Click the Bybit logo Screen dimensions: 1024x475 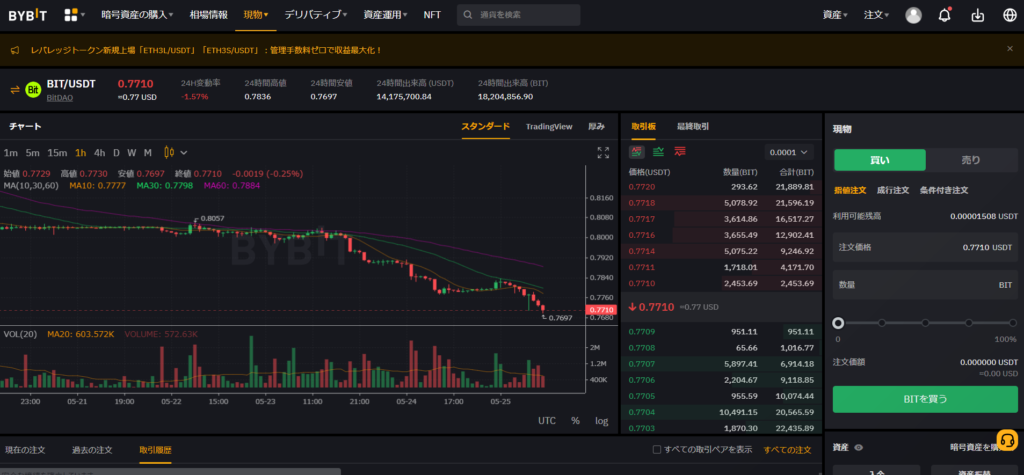coord(27,15)
